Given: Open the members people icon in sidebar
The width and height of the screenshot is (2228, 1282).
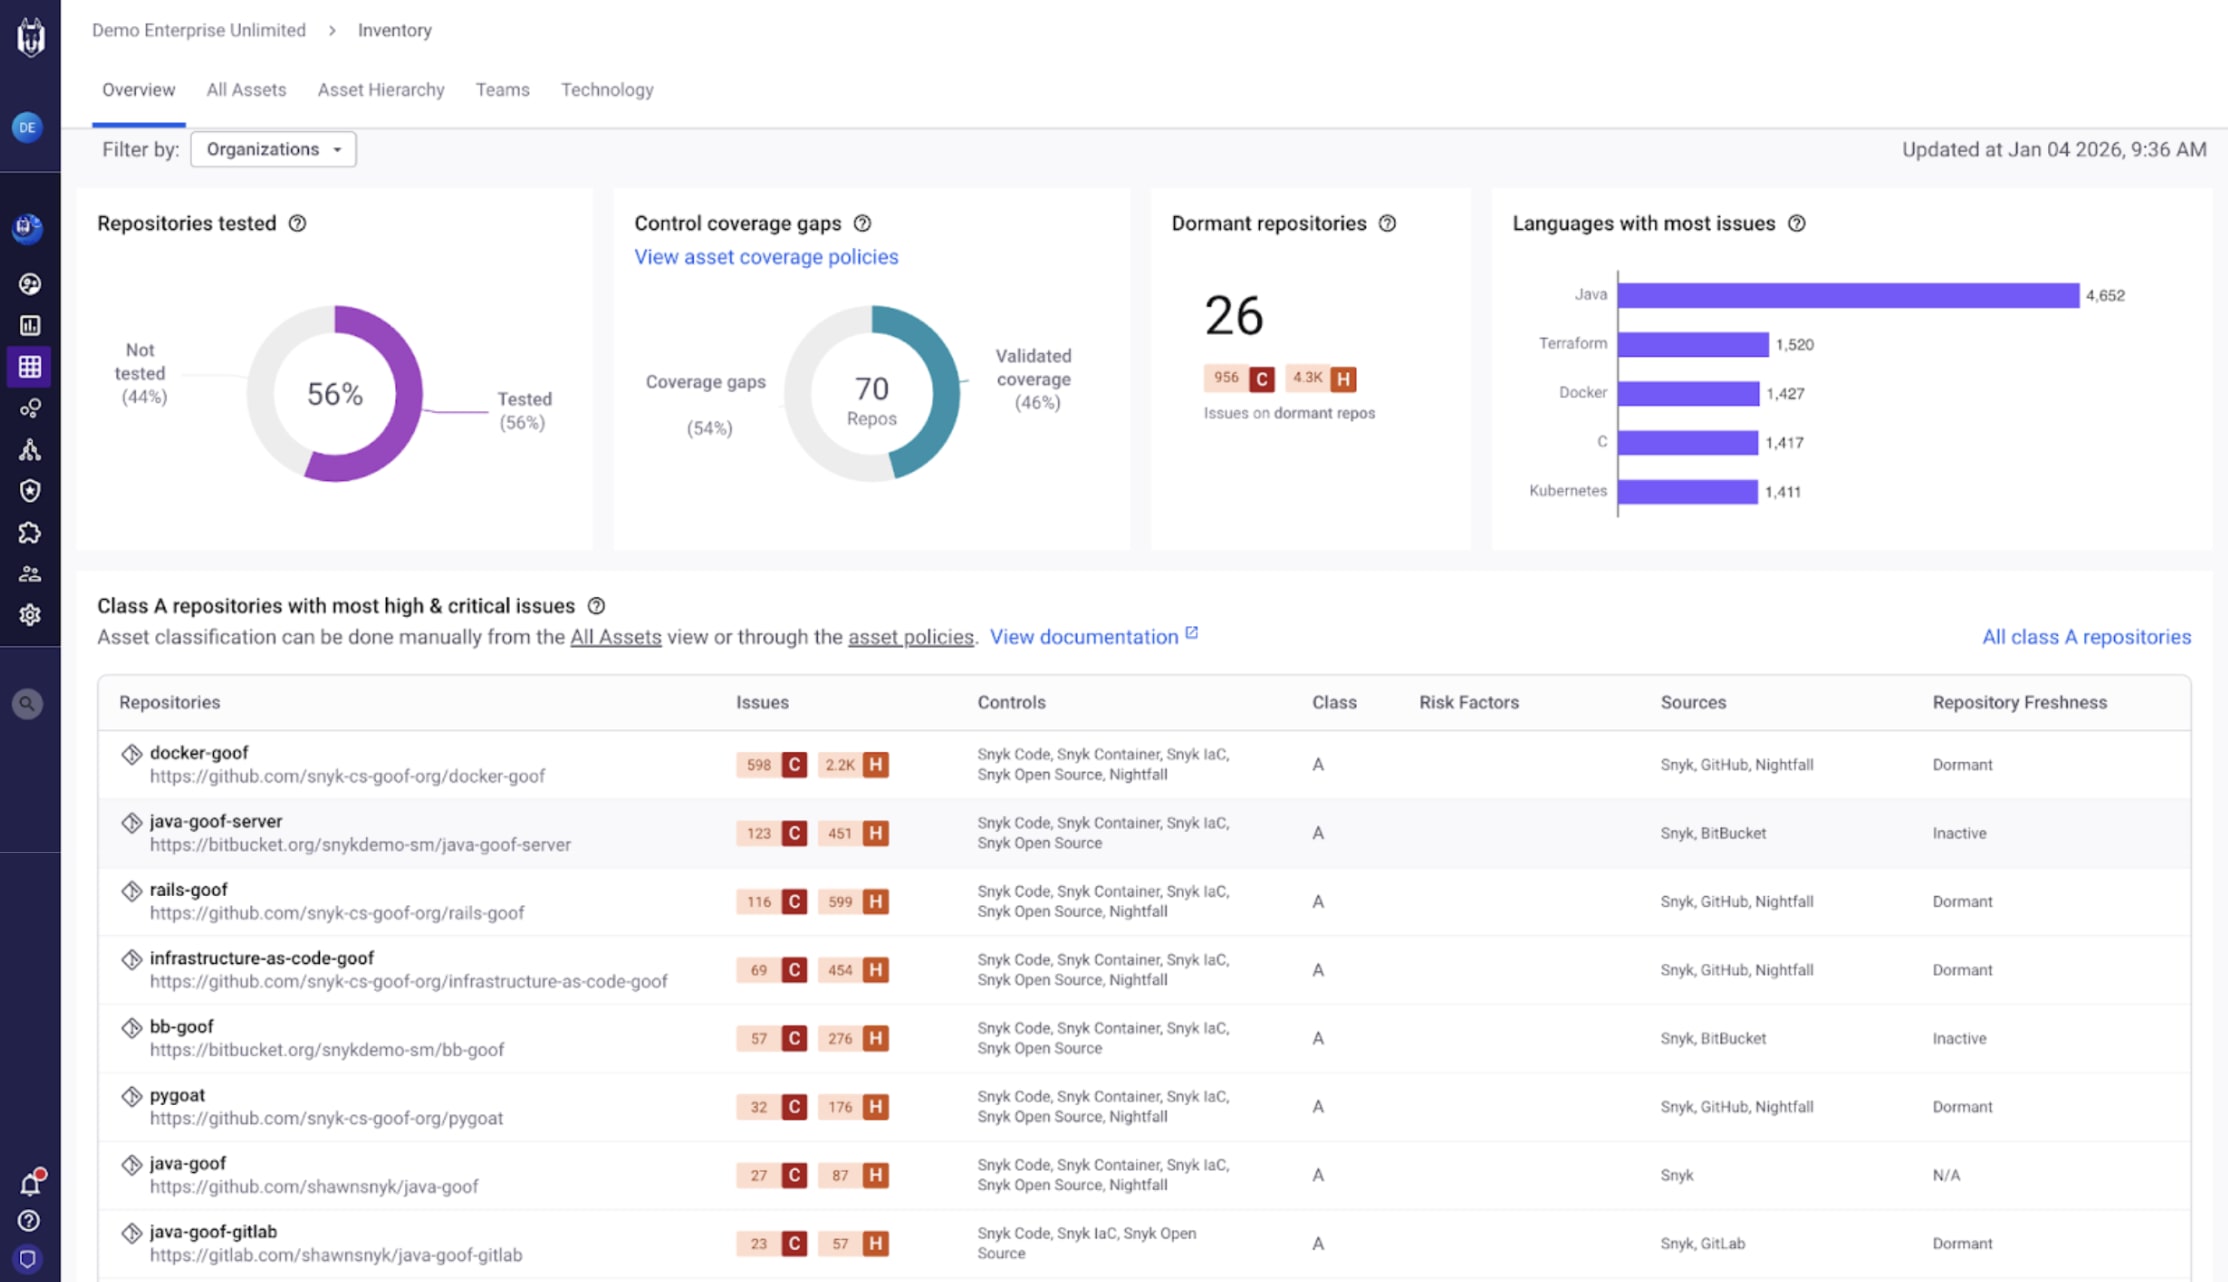Looking at the screenshot, I should pos(30,573).
